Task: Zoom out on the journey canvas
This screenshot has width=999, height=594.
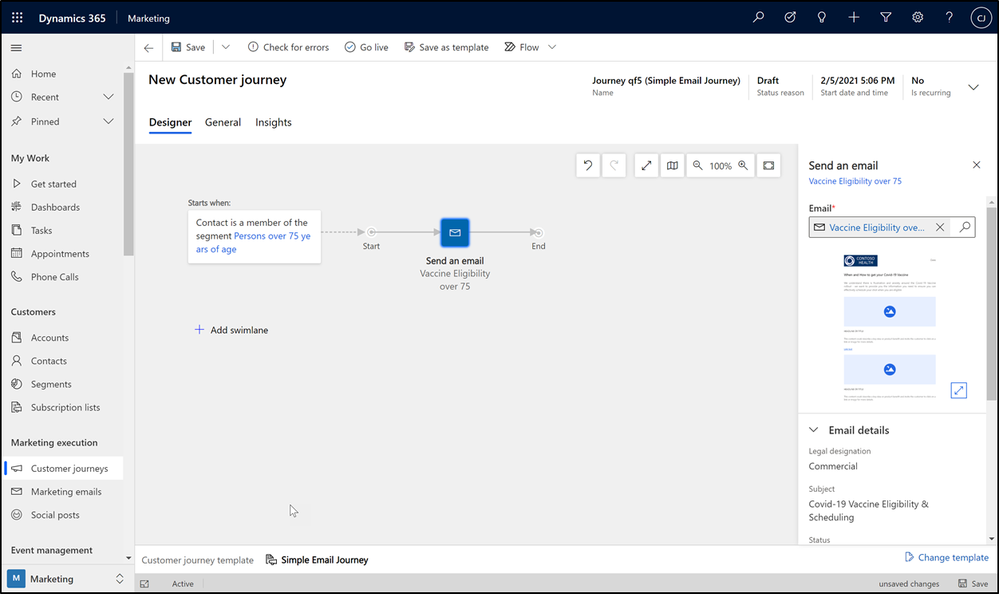Action: [698, 166]
